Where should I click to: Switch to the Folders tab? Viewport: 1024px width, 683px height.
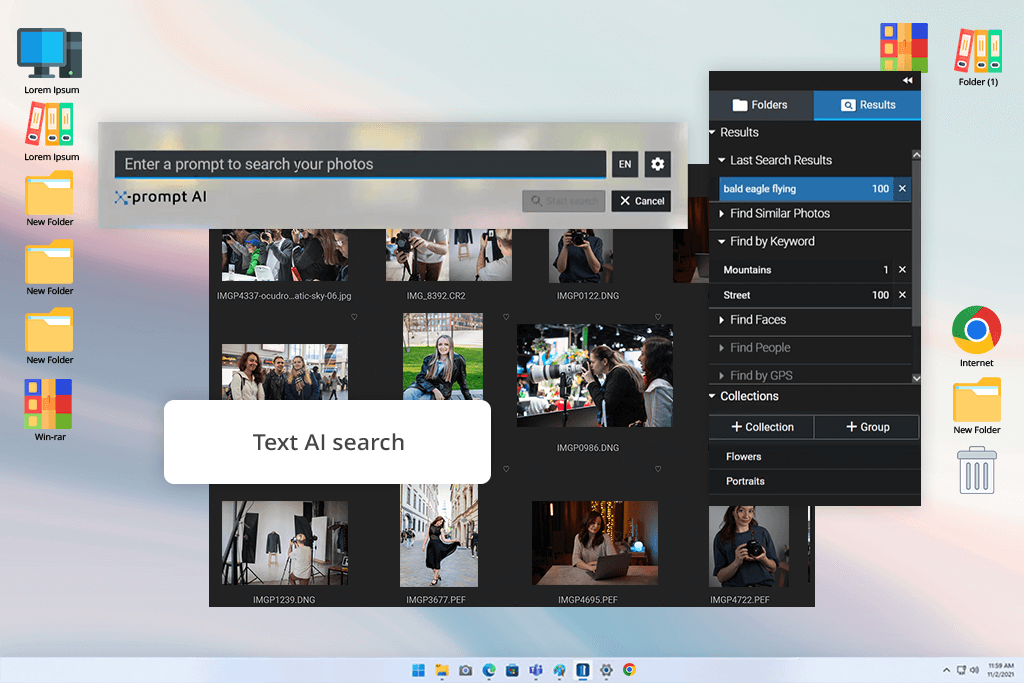pyautogui.click(x=761, y=105)
